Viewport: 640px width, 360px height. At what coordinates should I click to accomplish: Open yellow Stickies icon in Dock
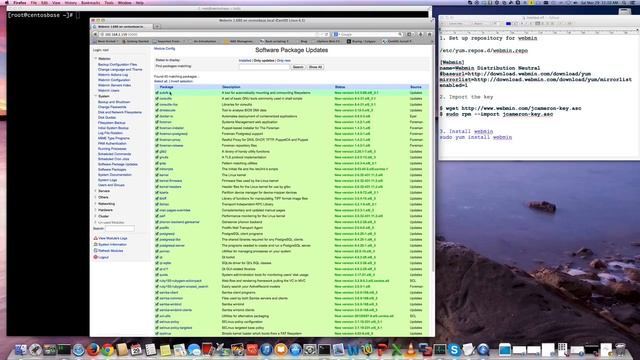coord(165,350)
